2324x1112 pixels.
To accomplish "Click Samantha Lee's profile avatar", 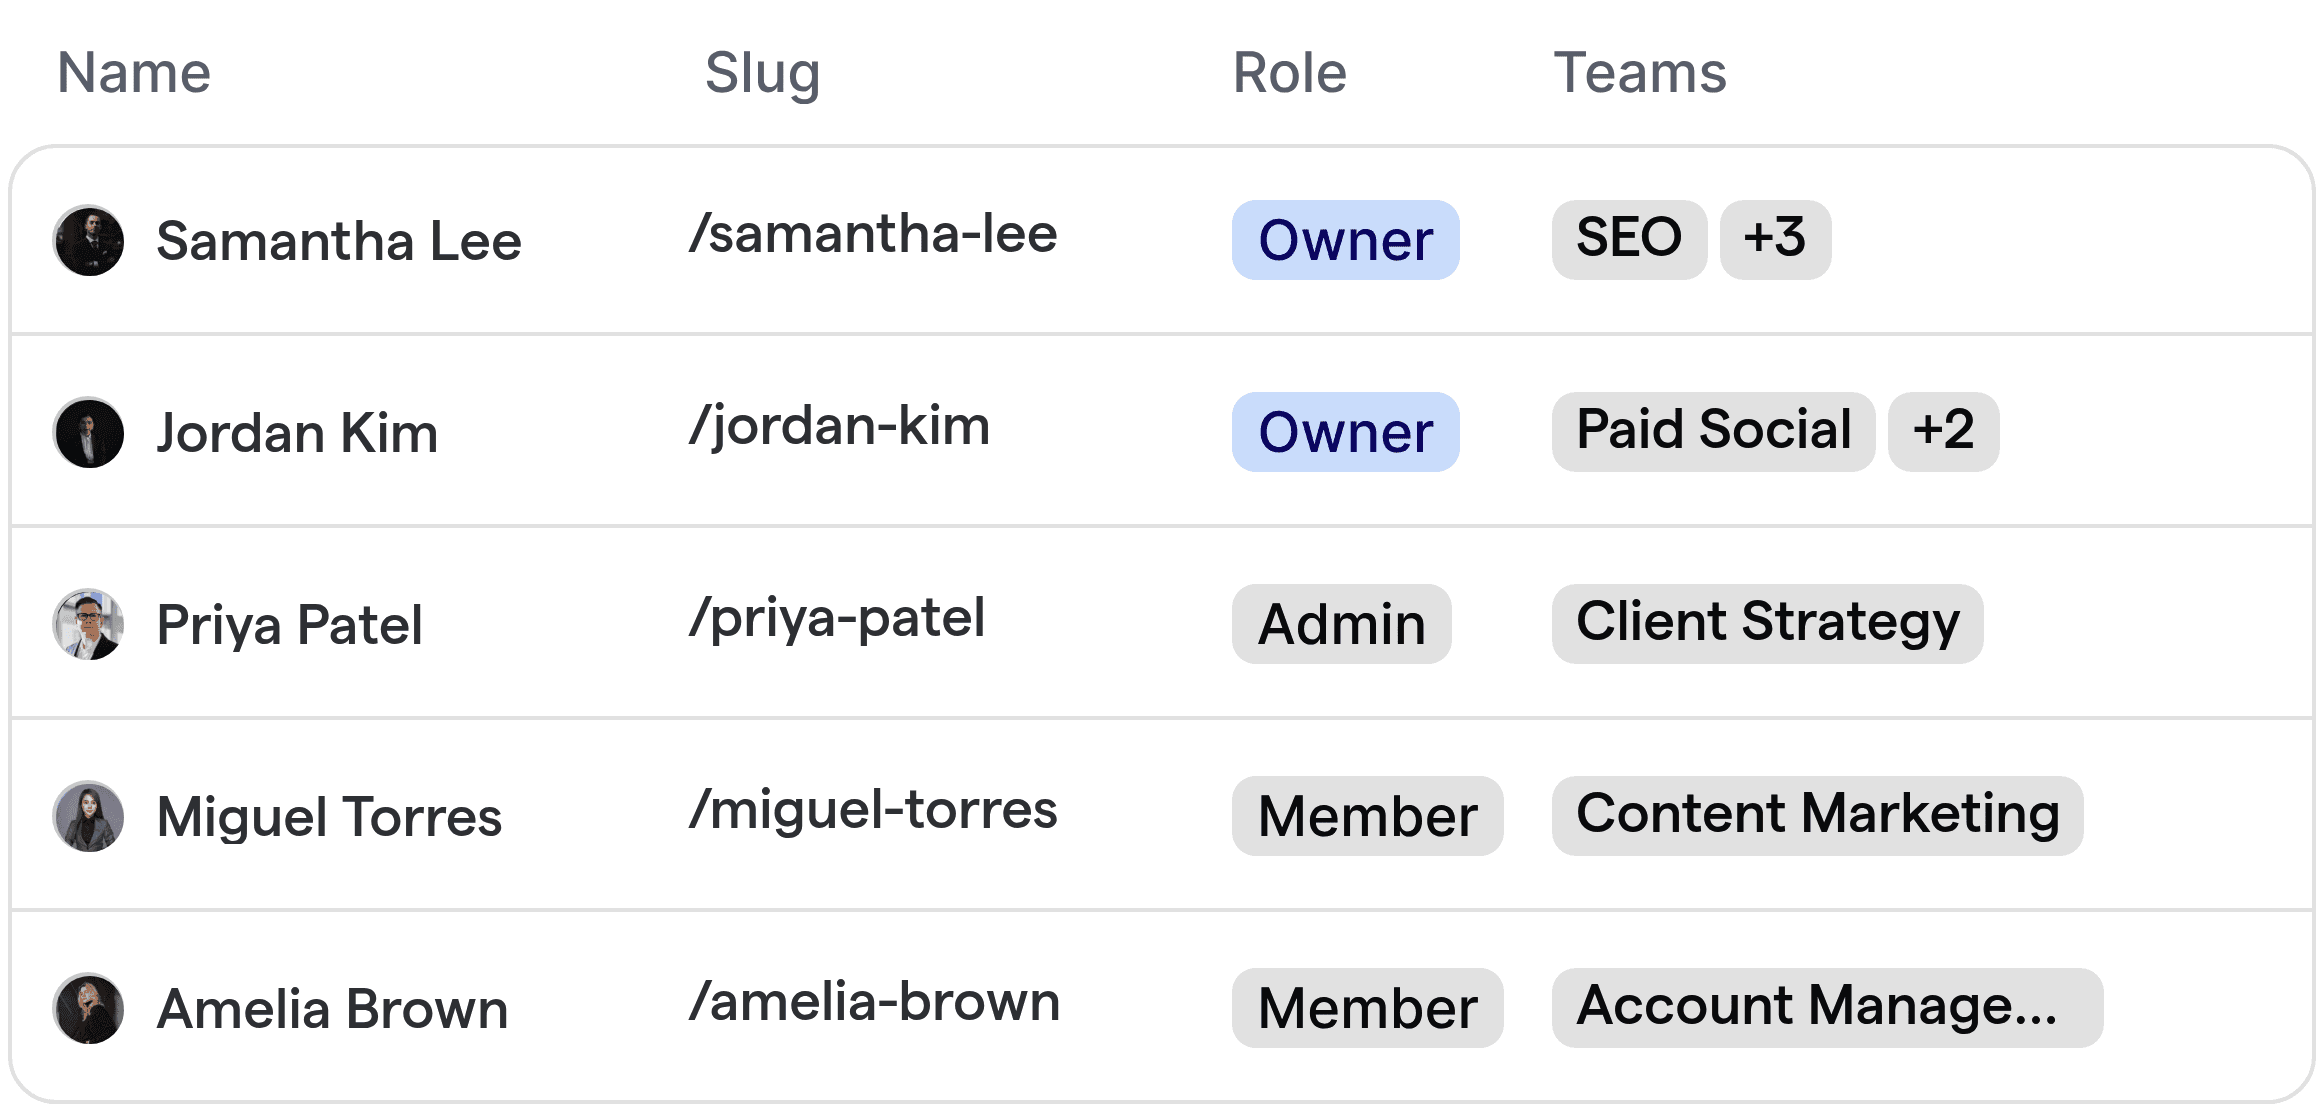I will pos(88,240).
